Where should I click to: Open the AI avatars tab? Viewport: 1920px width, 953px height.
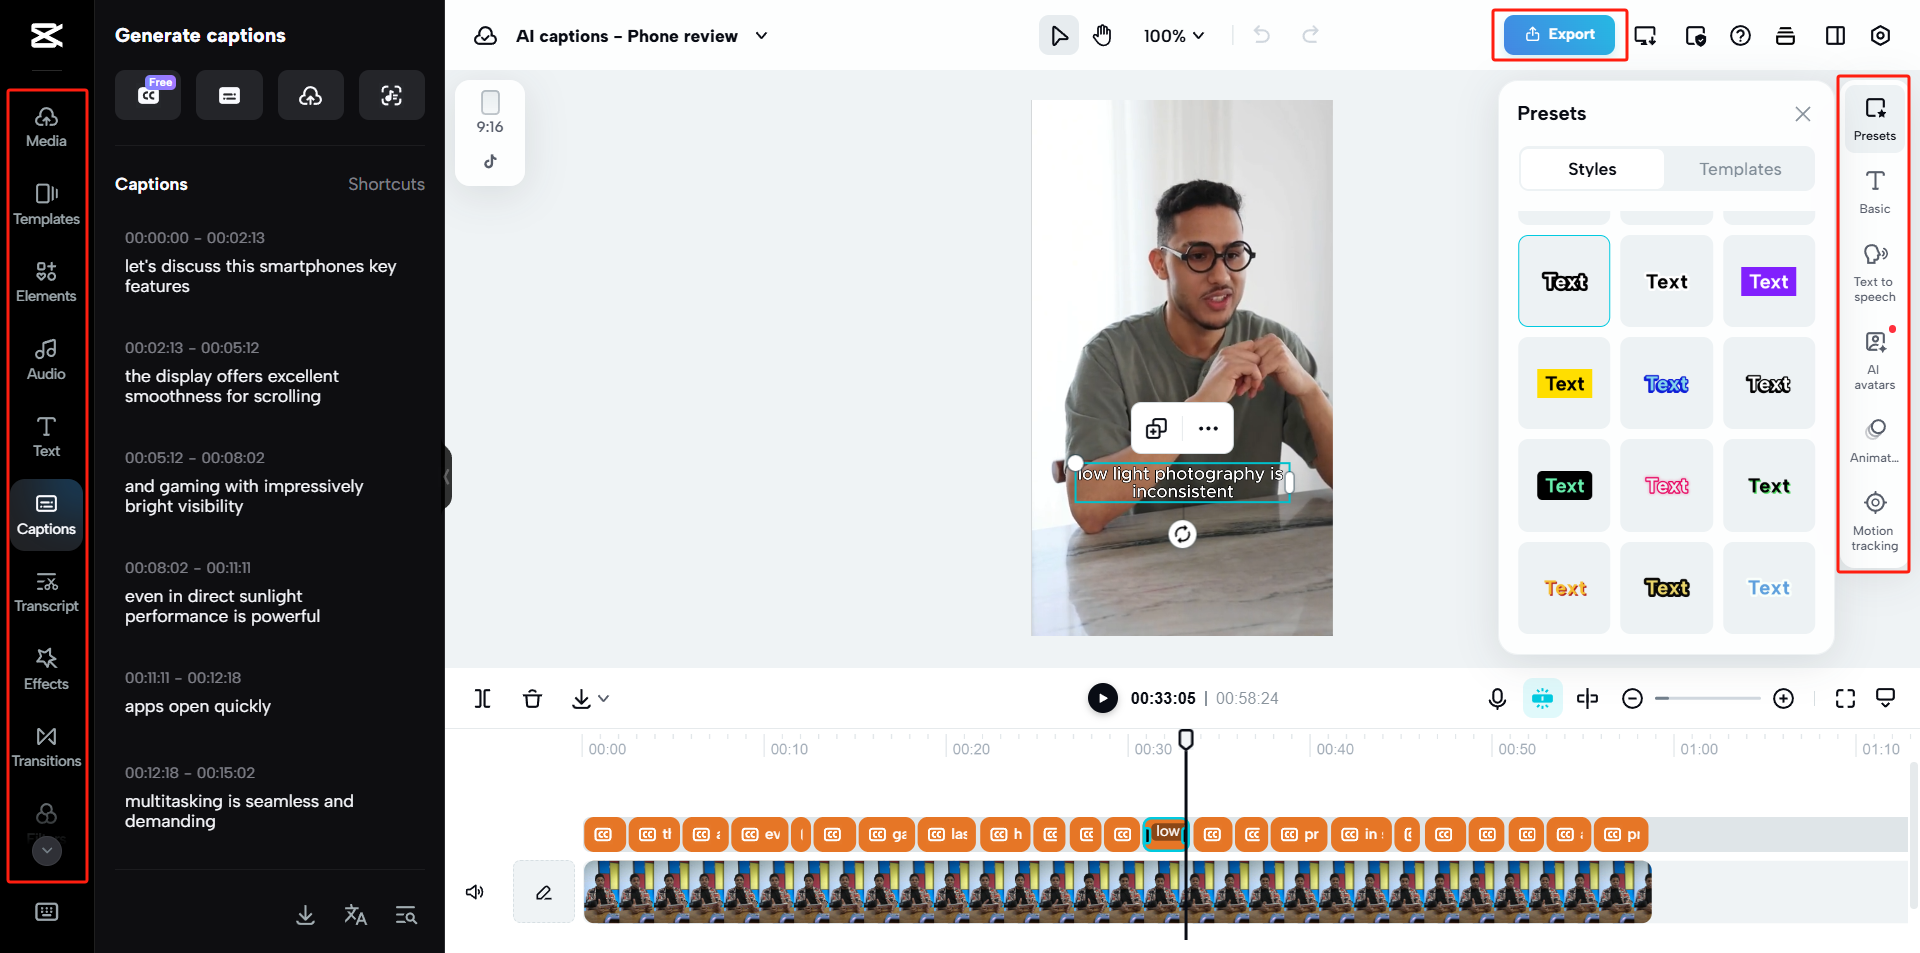click(1874, 360)
